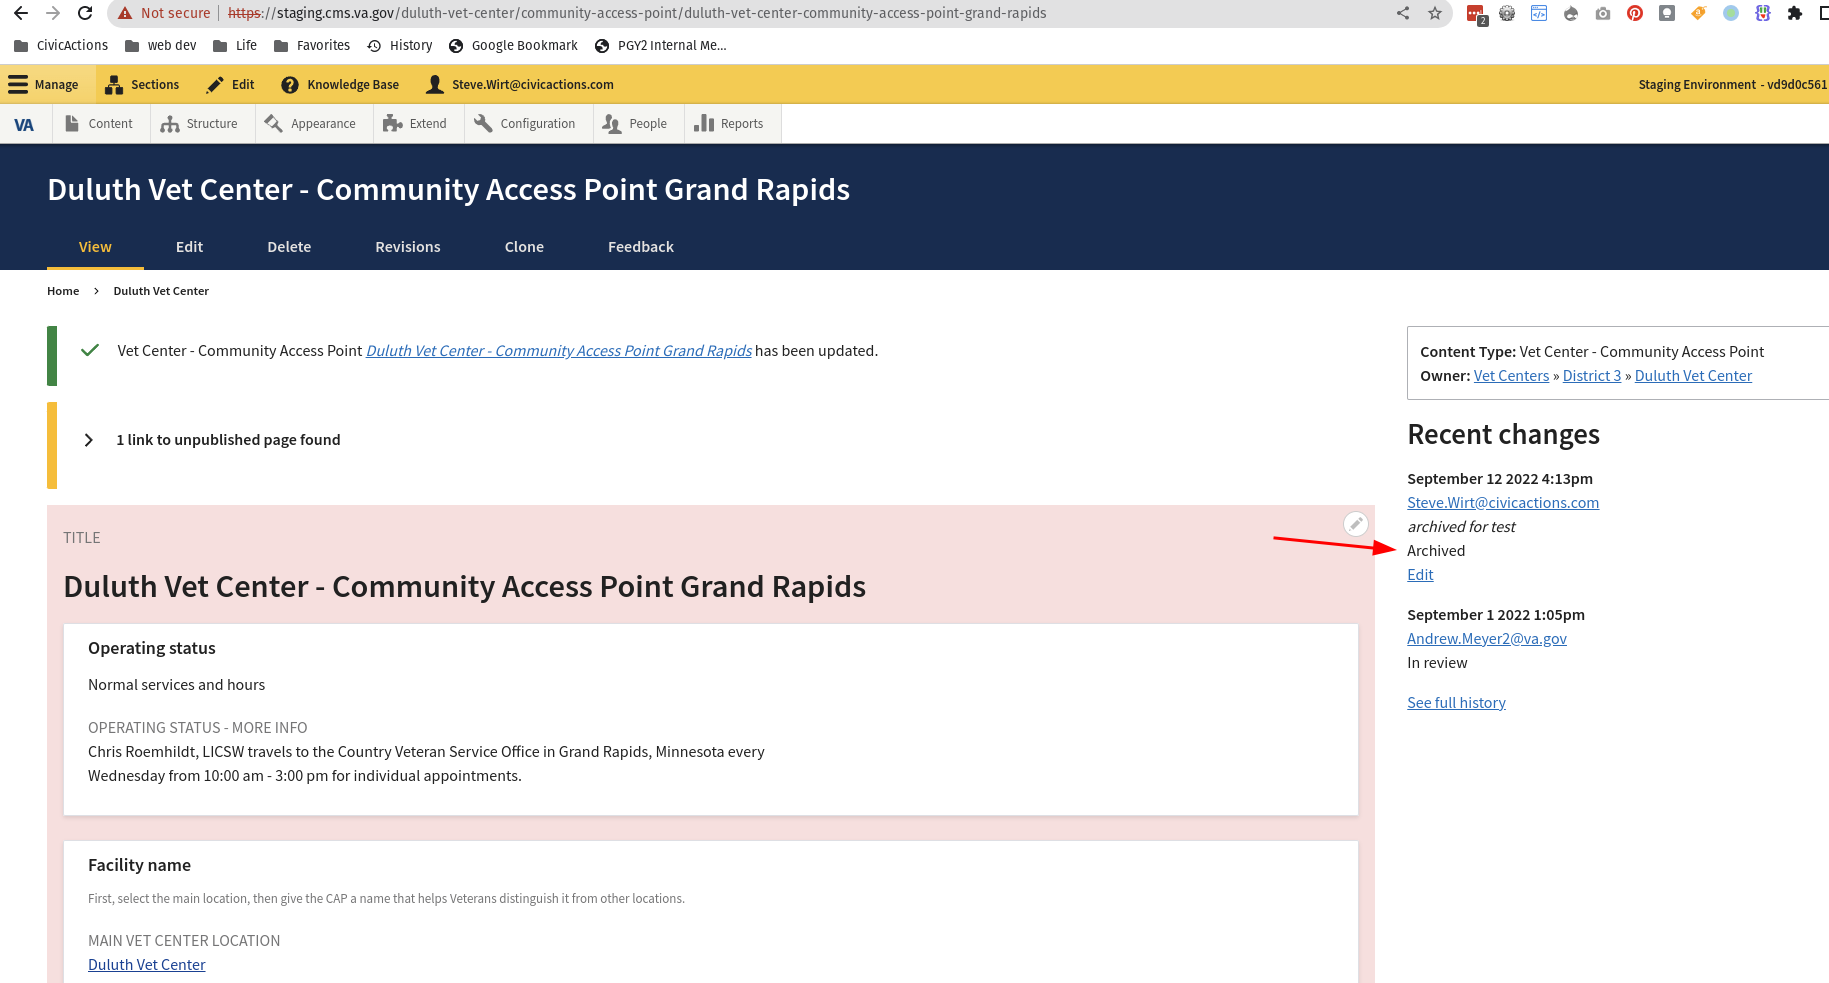
Task: Click the camera screenshot extension icon
Action: point(1603,13)
